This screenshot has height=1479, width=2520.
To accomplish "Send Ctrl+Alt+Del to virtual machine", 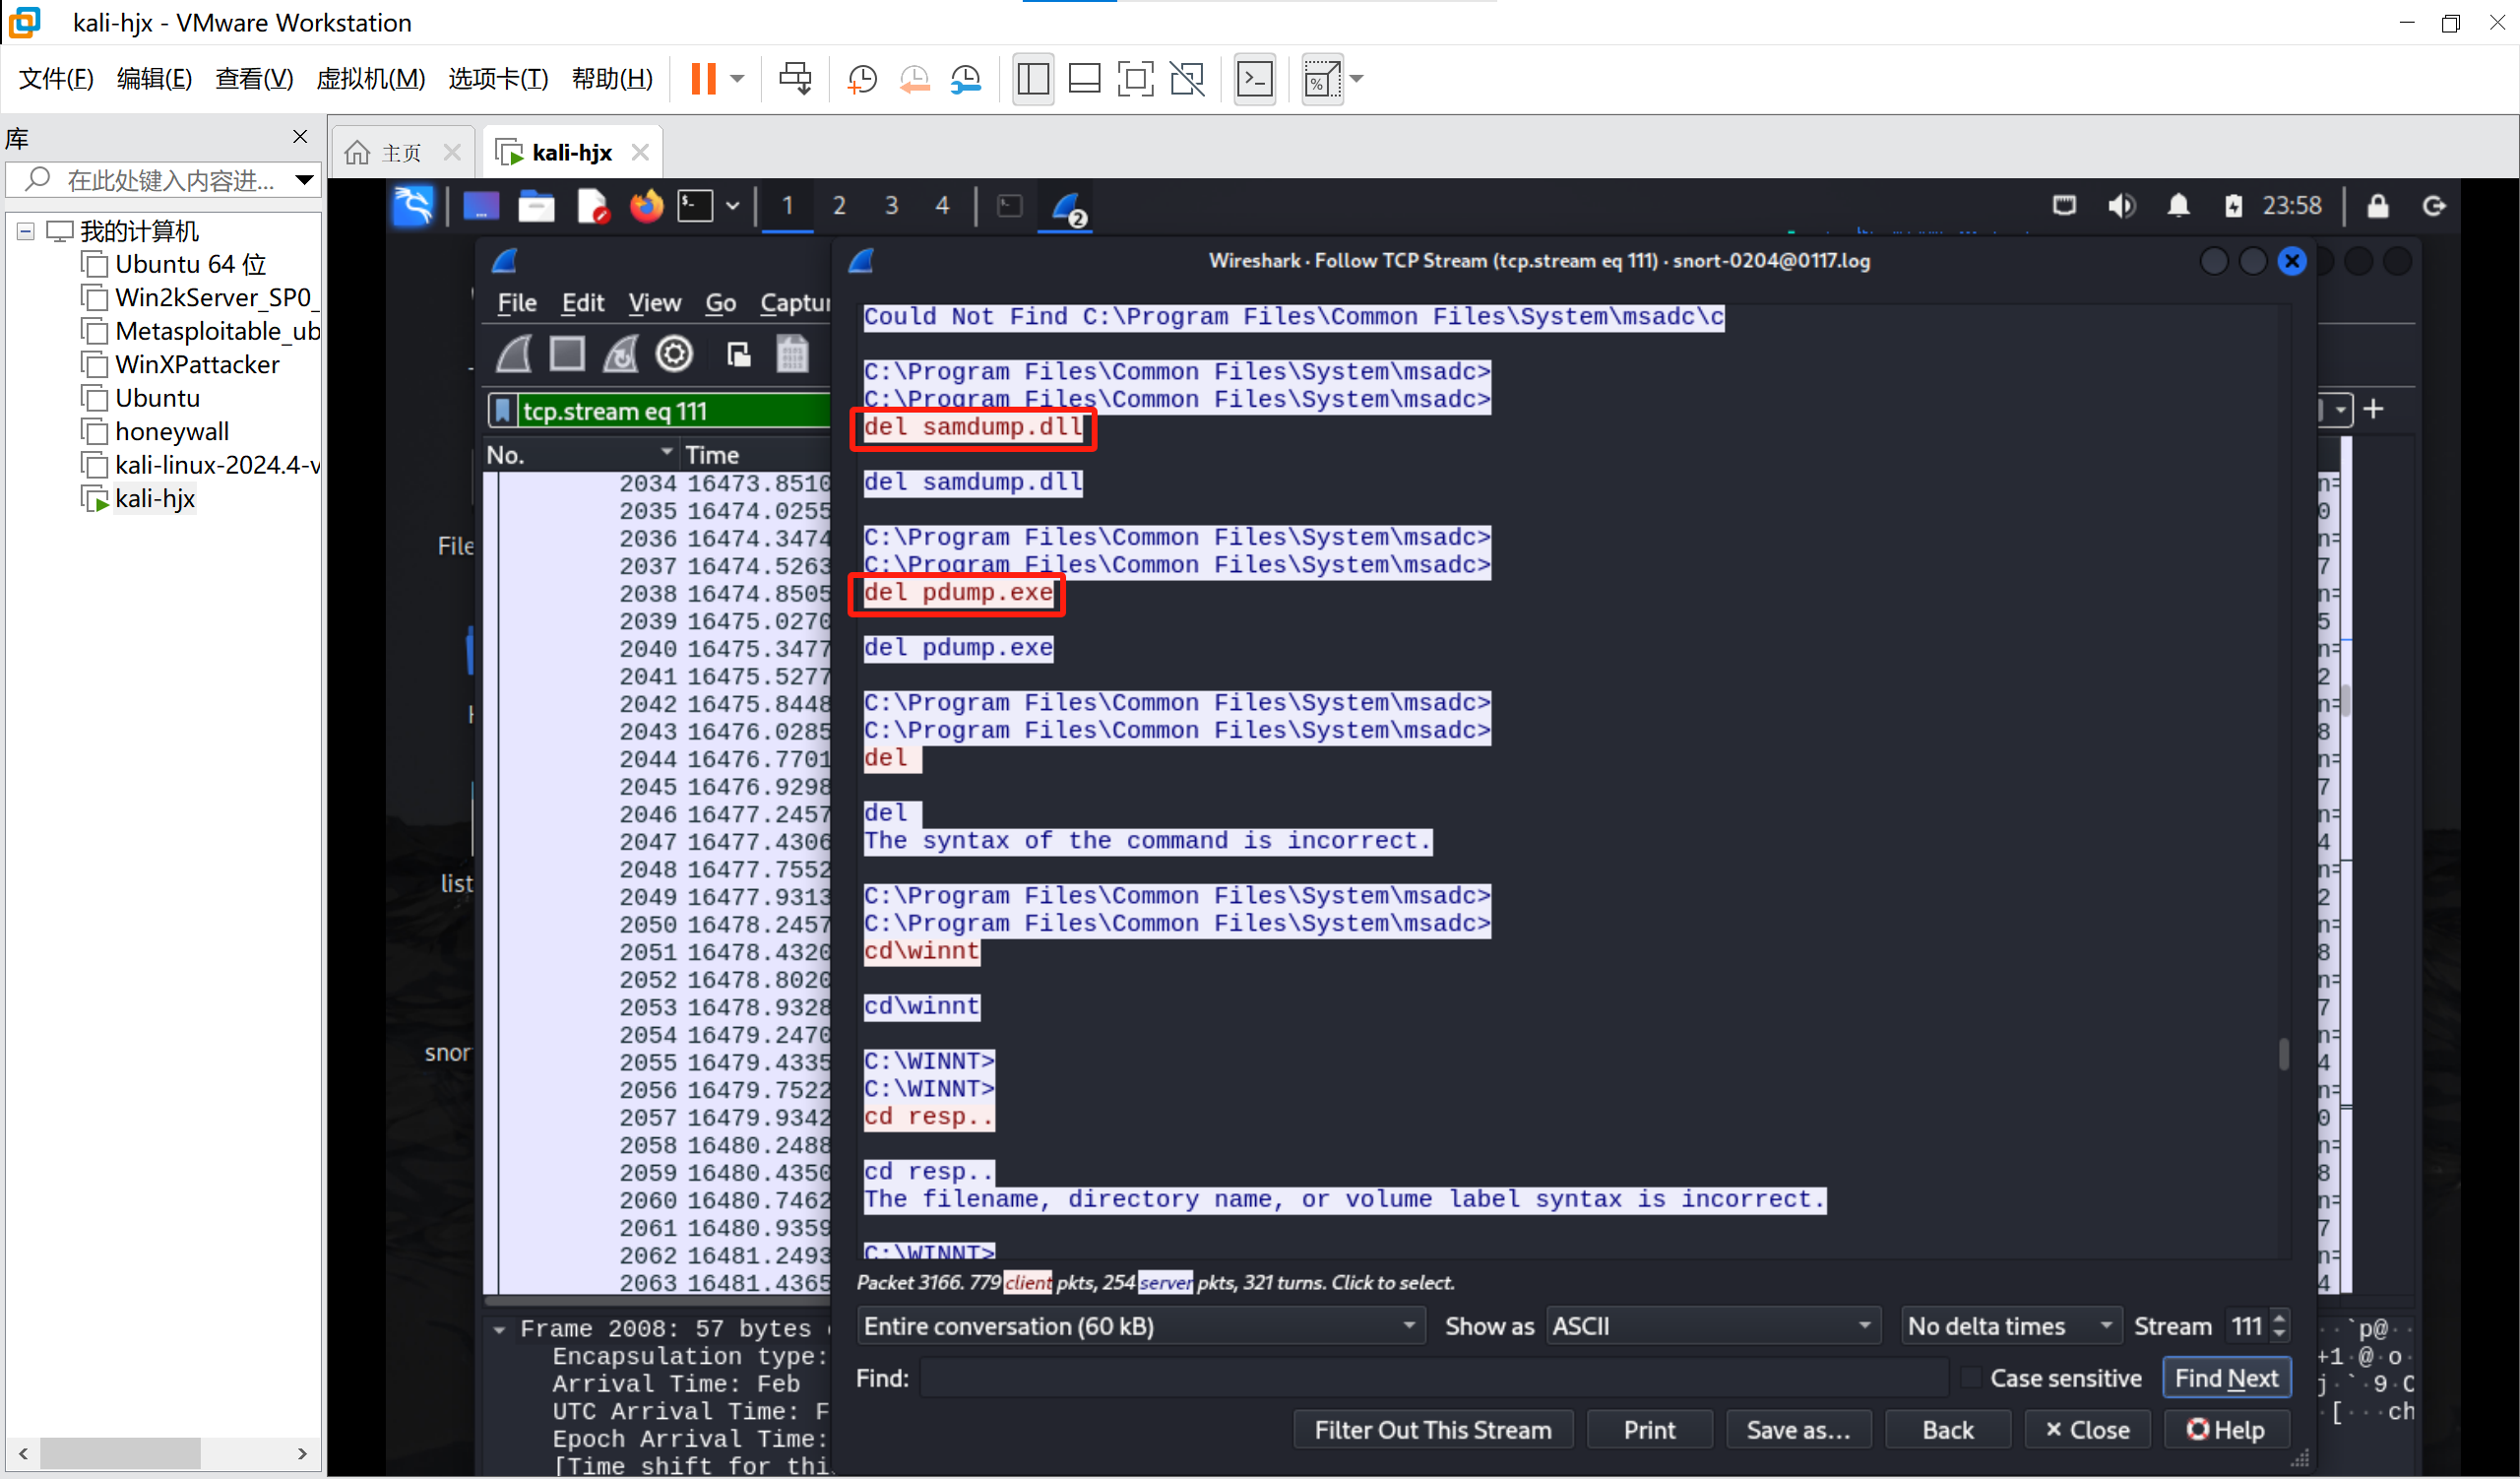I will pyautogui.click(x=796, y=78).
